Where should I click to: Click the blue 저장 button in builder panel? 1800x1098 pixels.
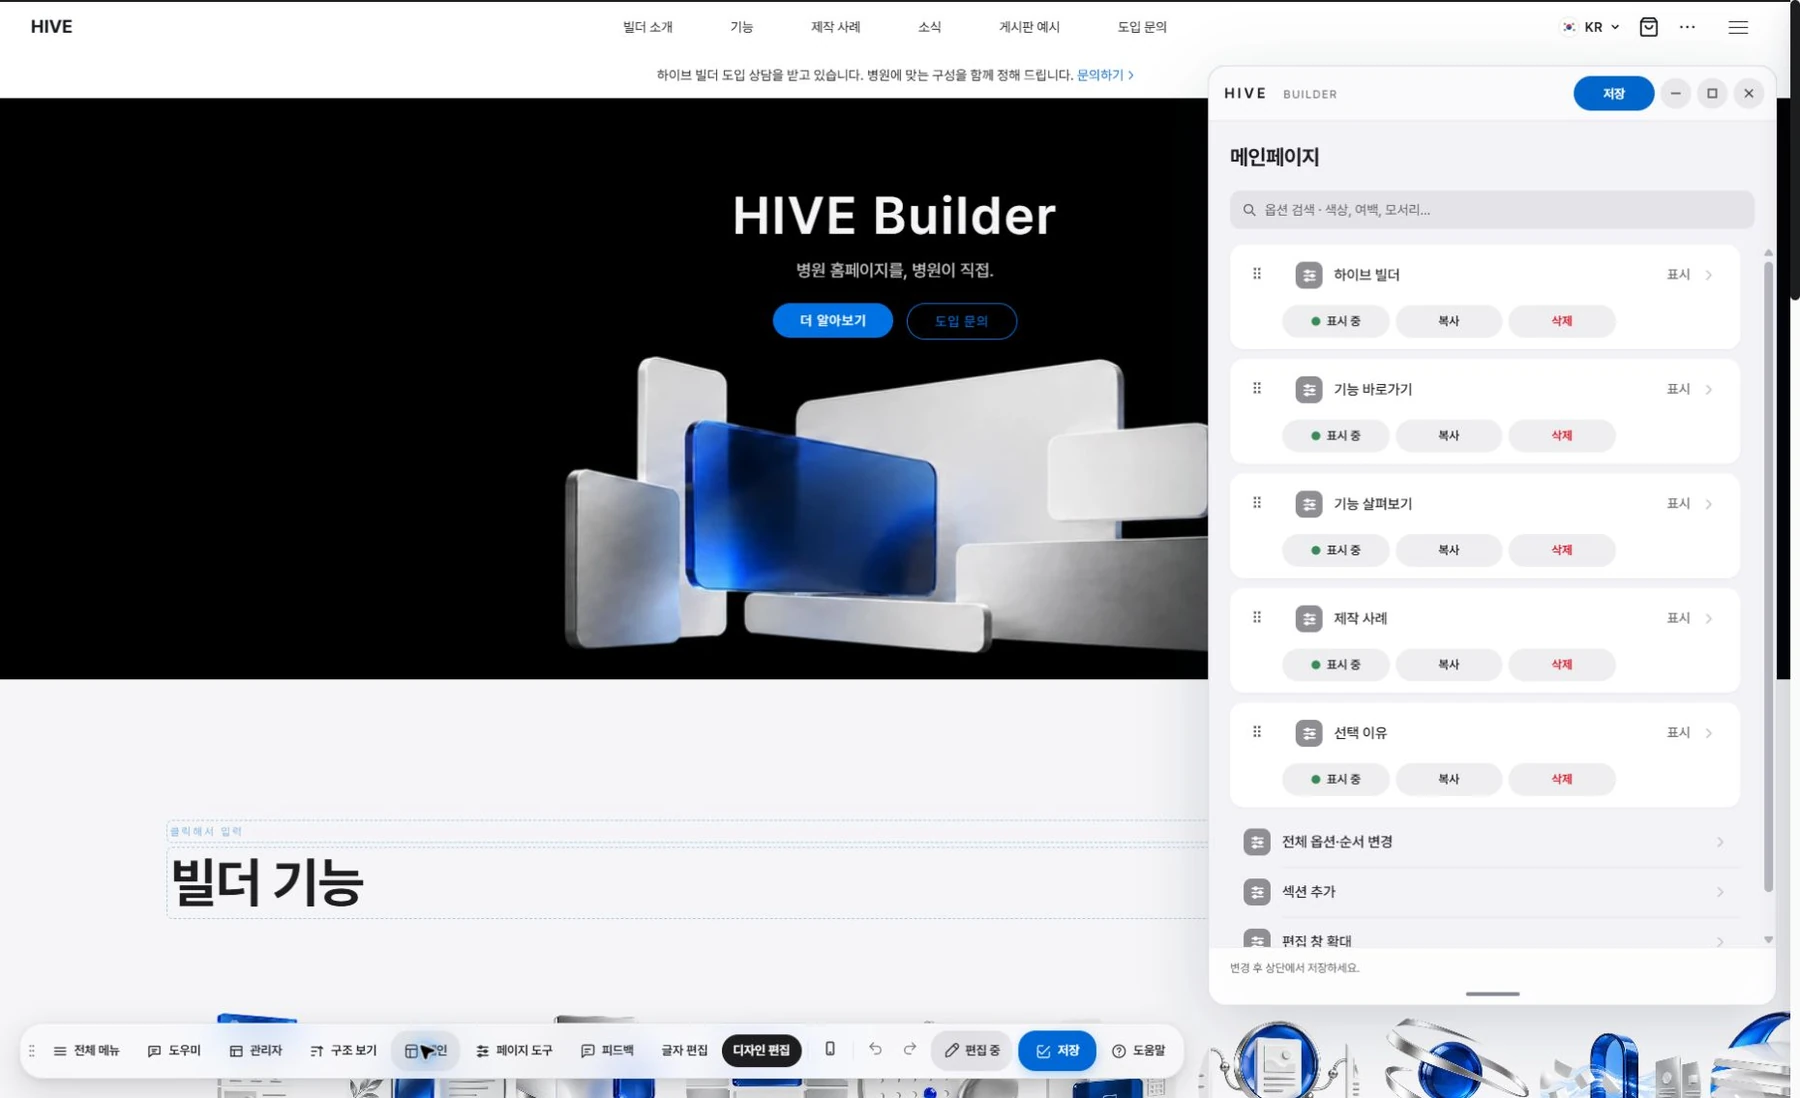point(1613,93)
